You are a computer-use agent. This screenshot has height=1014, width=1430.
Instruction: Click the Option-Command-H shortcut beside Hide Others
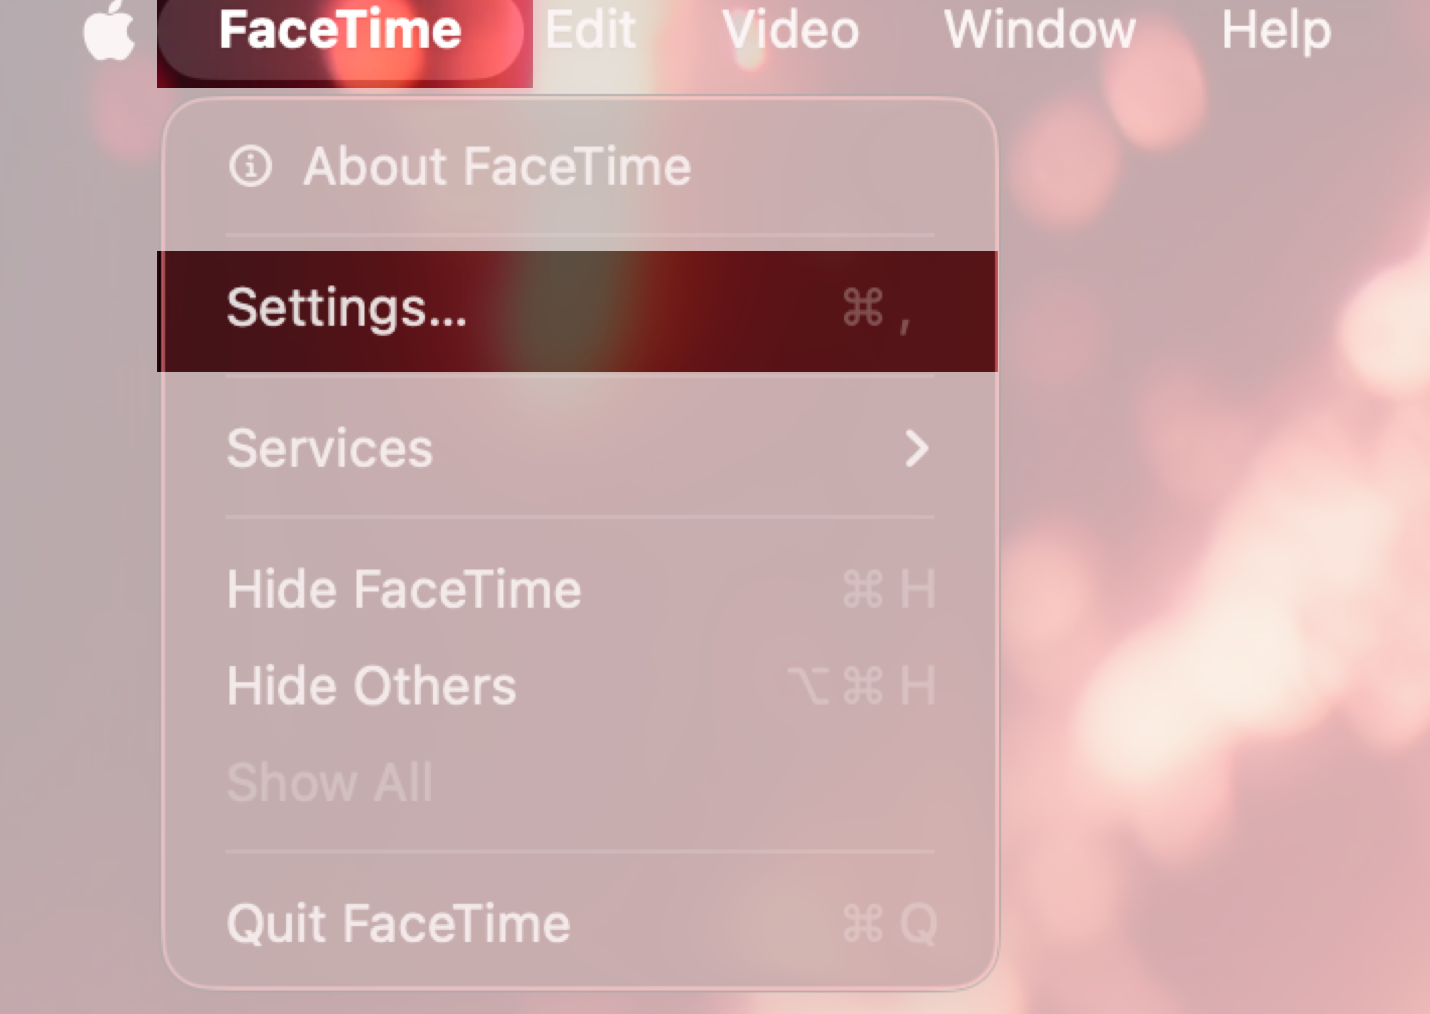click(x=868, y=686)
